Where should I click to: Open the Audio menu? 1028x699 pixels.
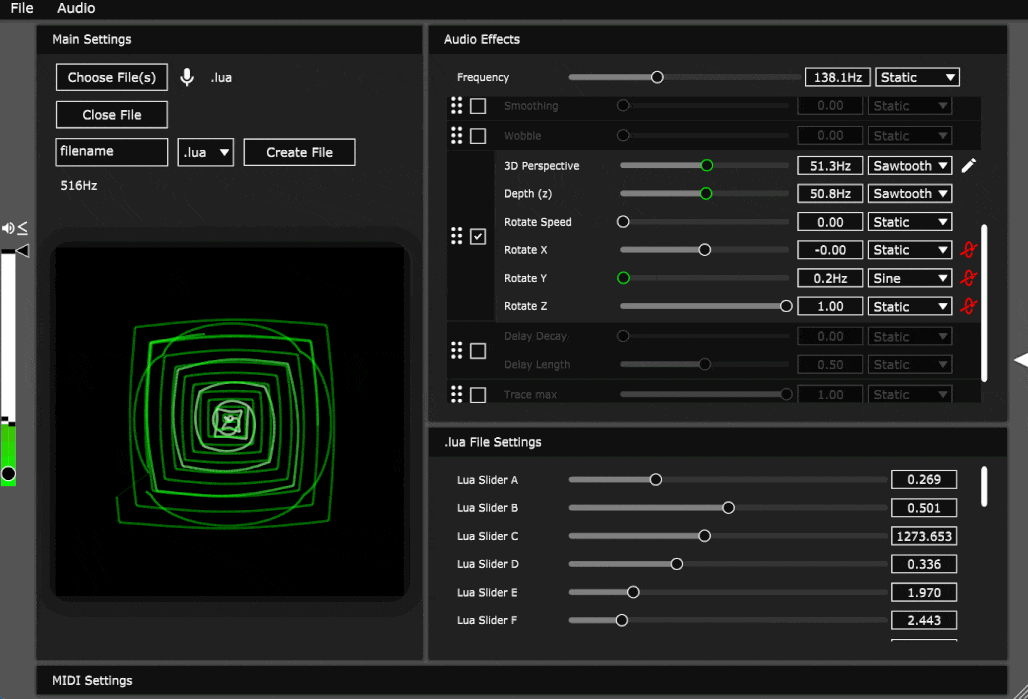[76, 8]
